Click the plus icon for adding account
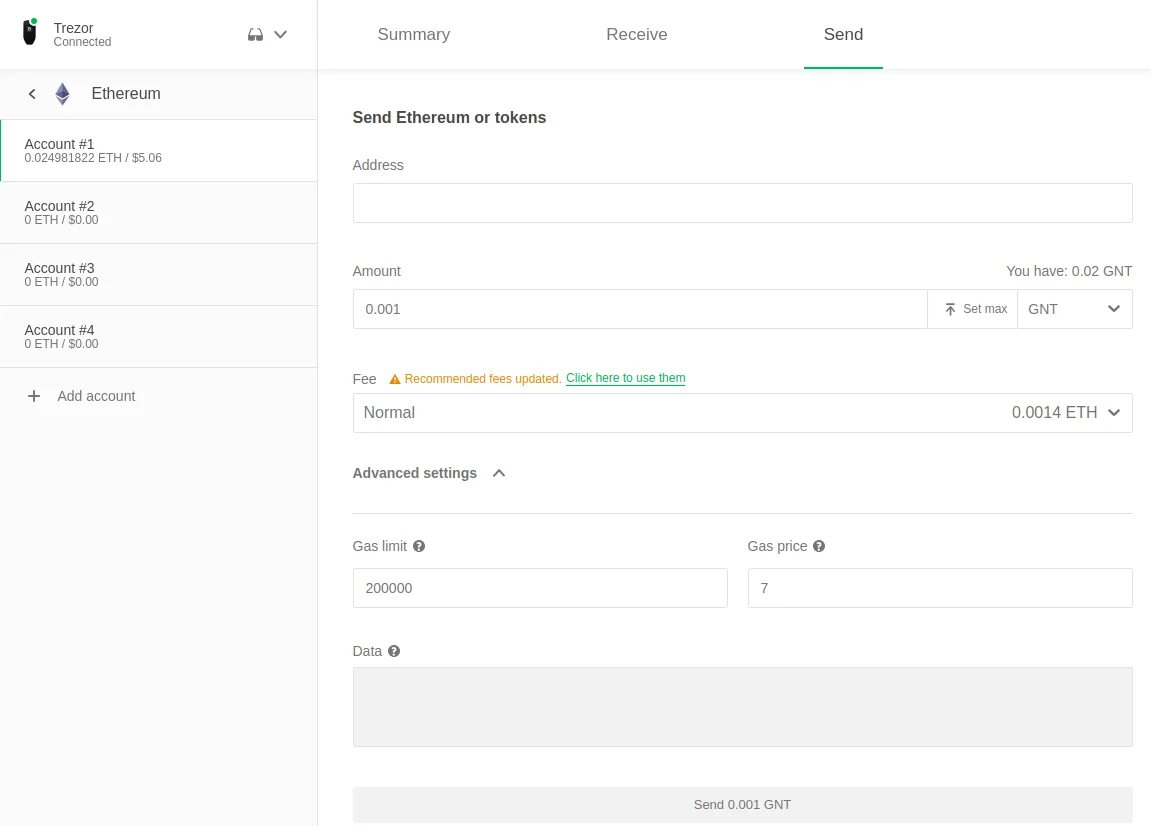The height and width of the screenshot is (826, 1151). (34, 396)
